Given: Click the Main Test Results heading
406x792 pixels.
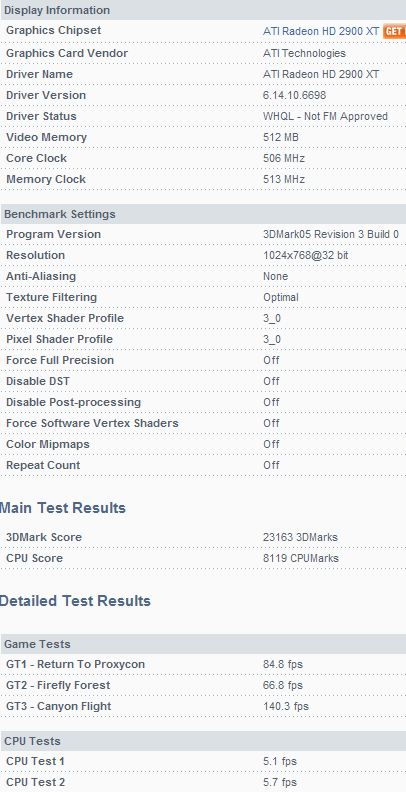Looking at the screenshot, I should pyautogui.click(x=63, y=508).
